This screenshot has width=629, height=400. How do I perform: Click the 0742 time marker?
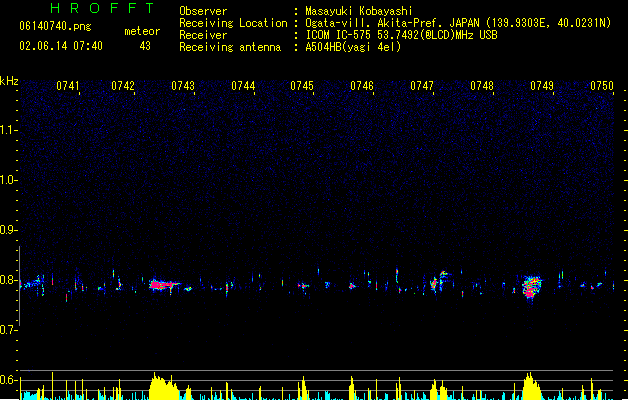(123, 86)
